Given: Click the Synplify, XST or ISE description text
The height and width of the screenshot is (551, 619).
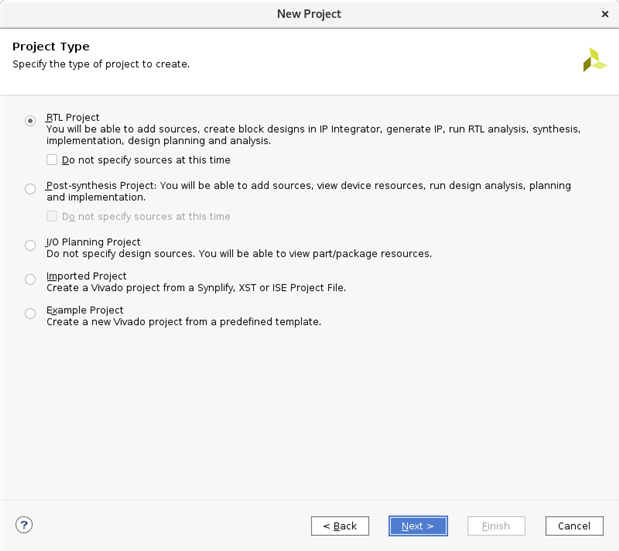Looking at the screenshot, I should pos(196,288).
